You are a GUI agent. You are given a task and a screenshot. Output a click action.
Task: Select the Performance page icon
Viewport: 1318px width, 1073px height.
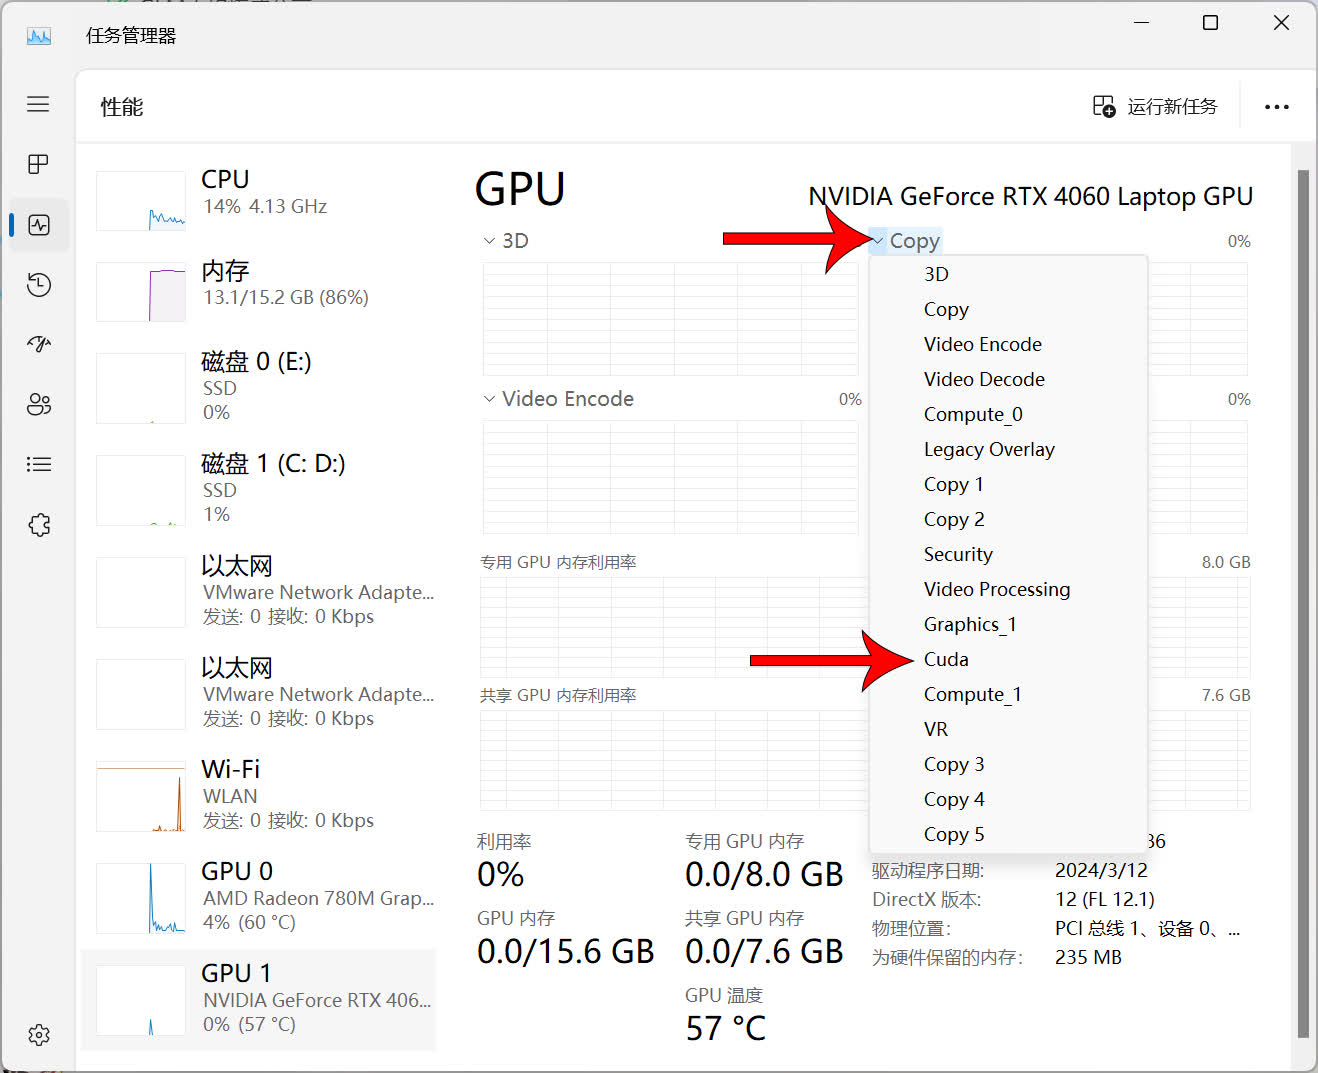(39, 225)
